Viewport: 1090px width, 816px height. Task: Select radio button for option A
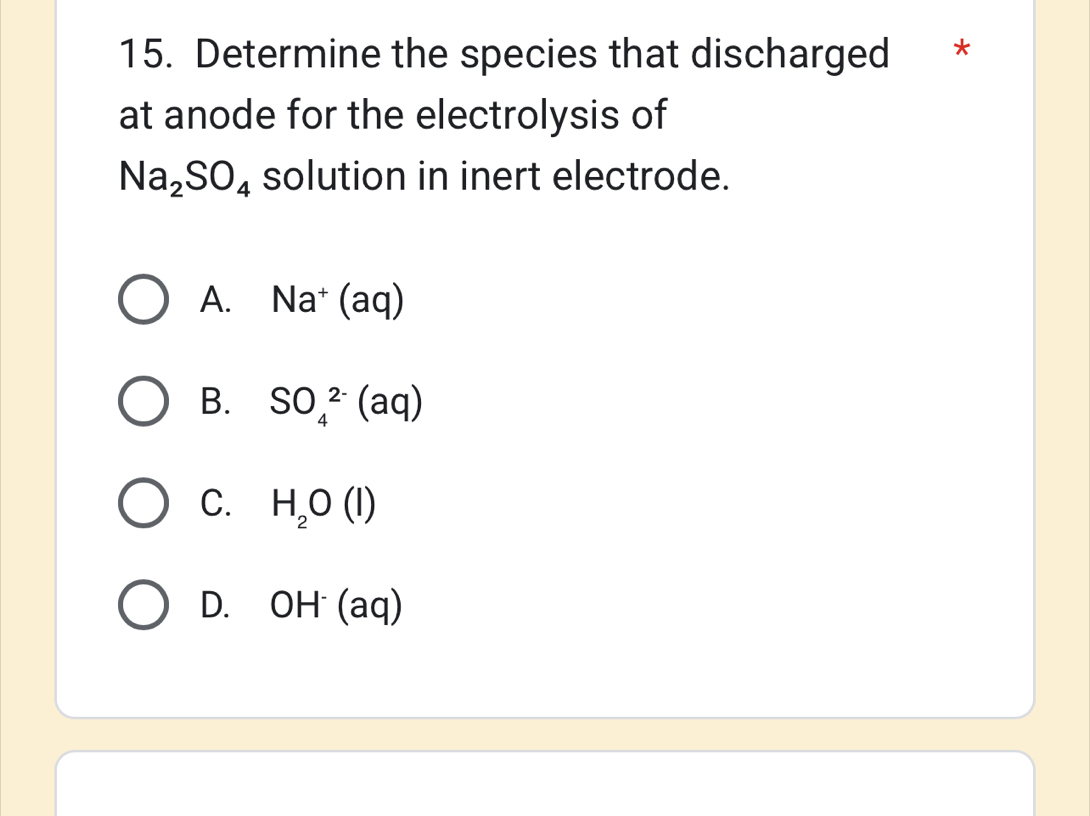142,301
